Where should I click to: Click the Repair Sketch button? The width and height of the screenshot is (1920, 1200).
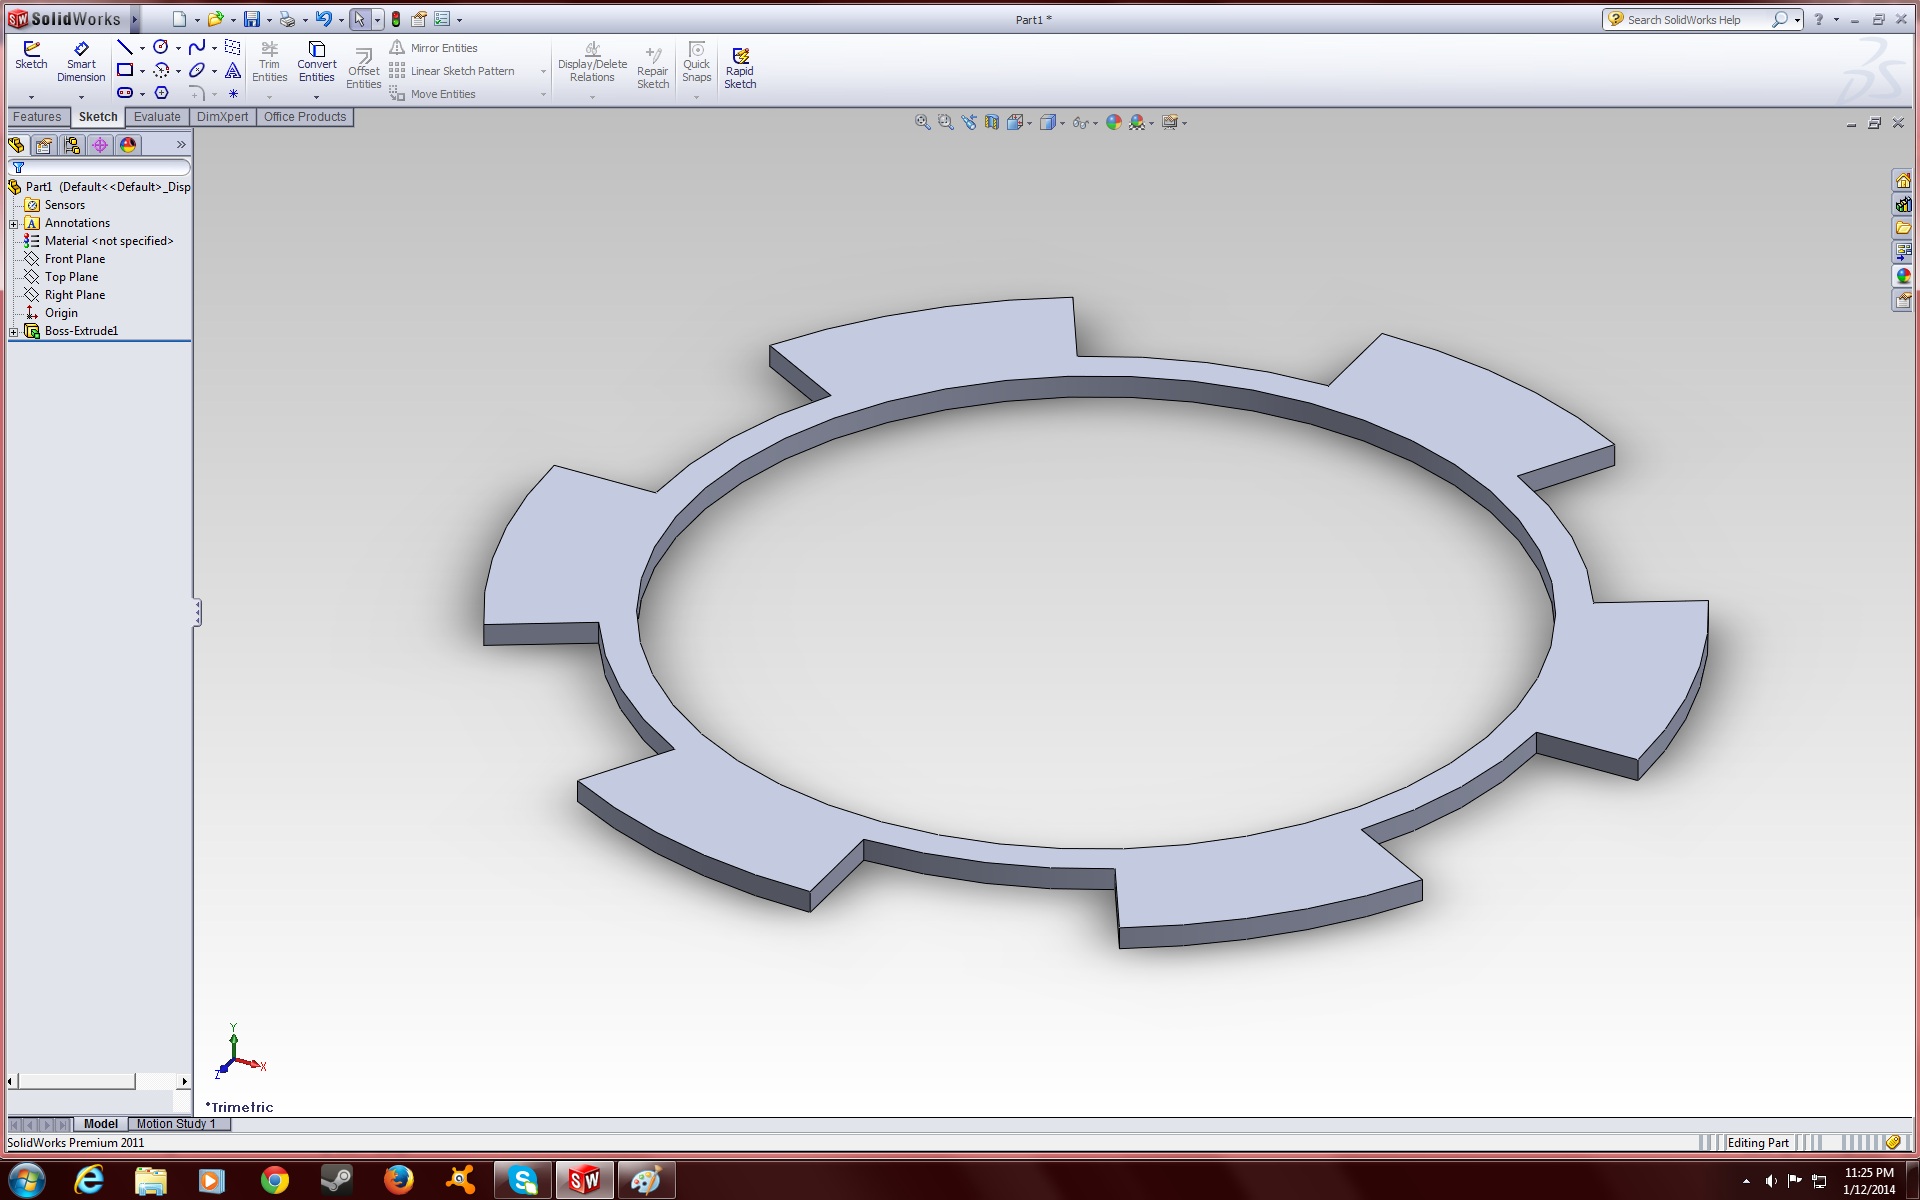(653, 68)
